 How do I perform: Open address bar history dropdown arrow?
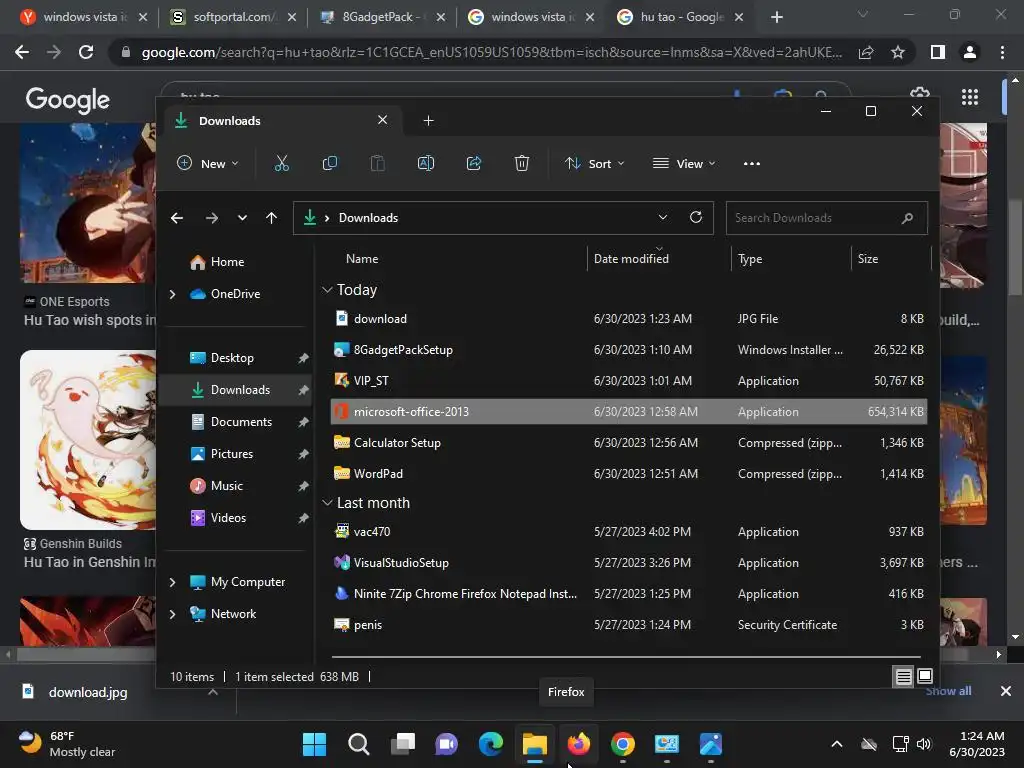tap(663, 217)
